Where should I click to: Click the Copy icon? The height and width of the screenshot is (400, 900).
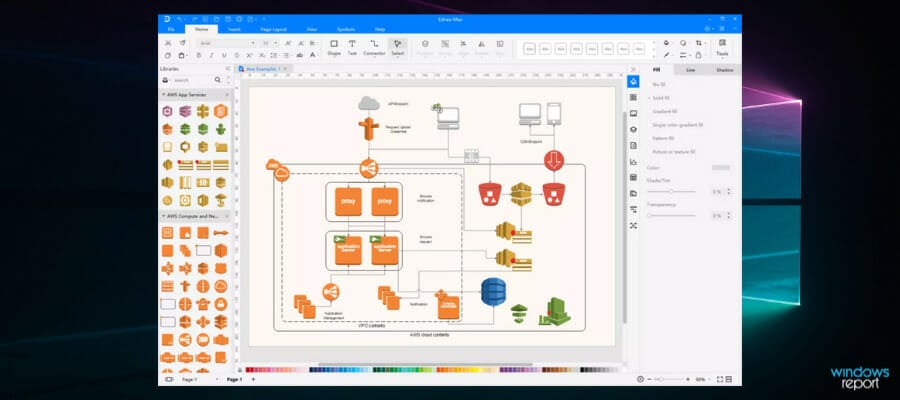click(x=168, y=56)
